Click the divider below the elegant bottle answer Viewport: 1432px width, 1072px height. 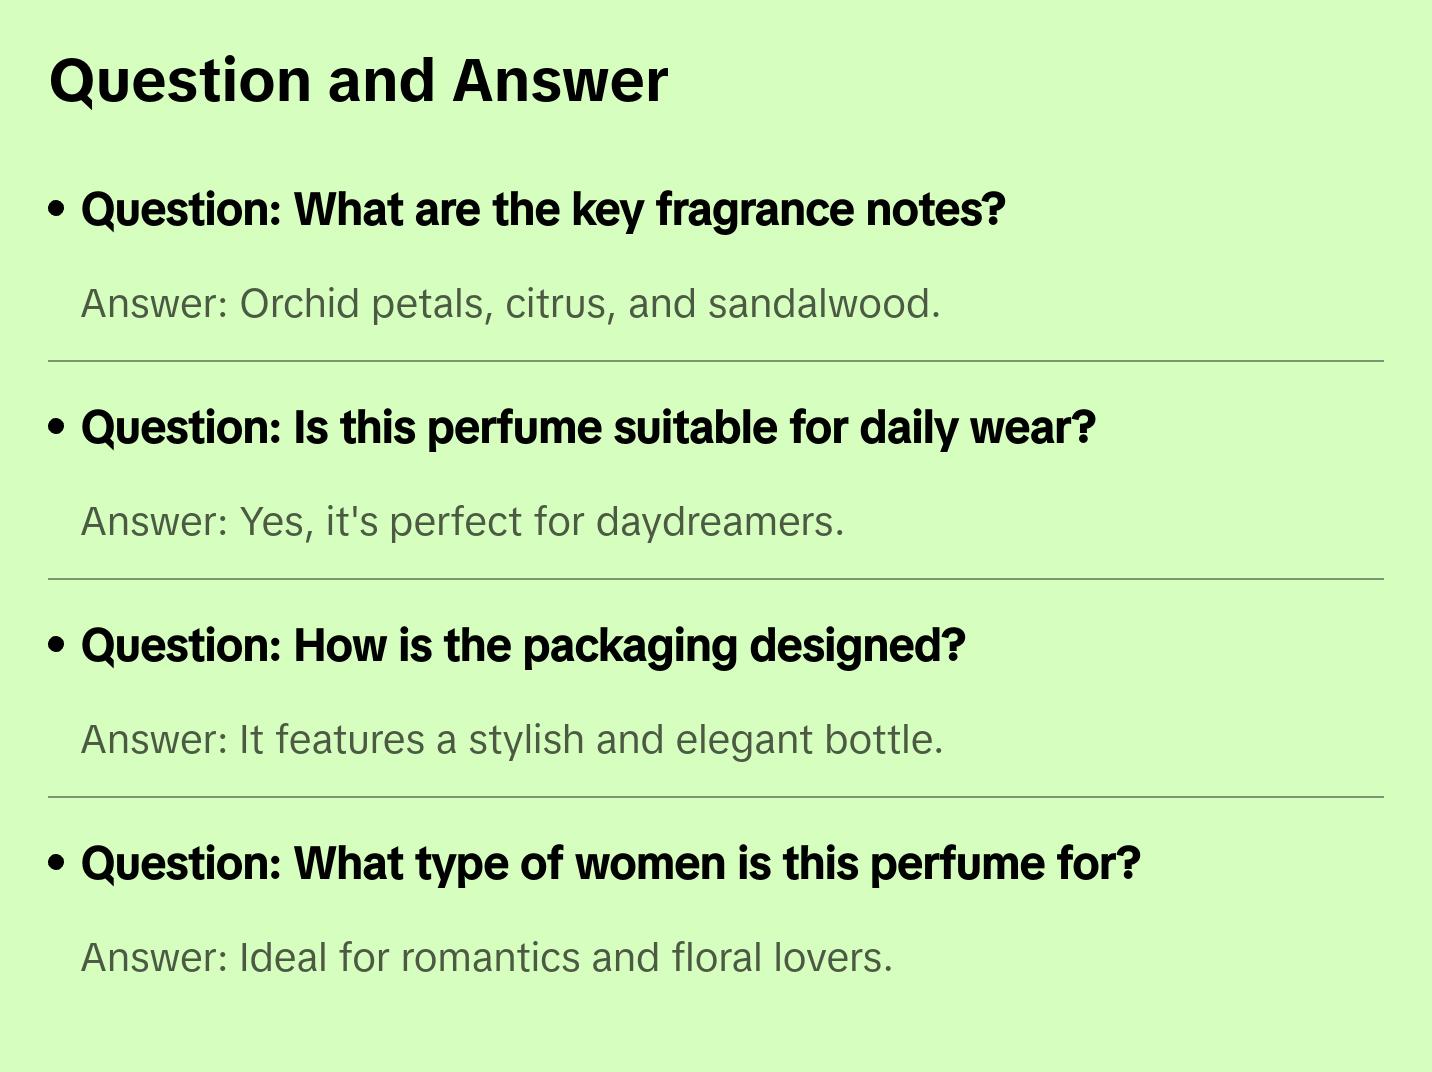coord(716,797)
